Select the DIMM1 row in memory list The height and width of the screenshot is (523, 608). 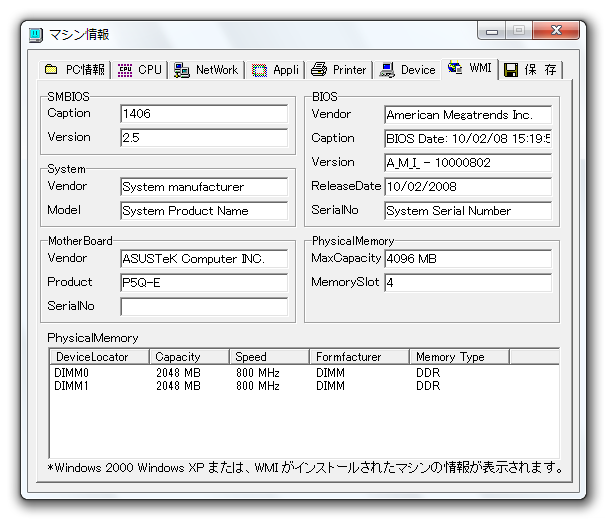pos(305,386)
